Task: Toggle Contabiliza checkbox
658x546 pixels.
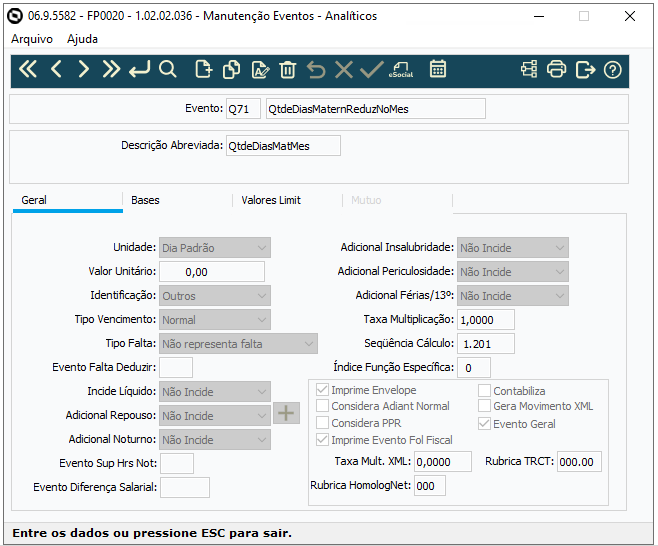Action: 484,391
